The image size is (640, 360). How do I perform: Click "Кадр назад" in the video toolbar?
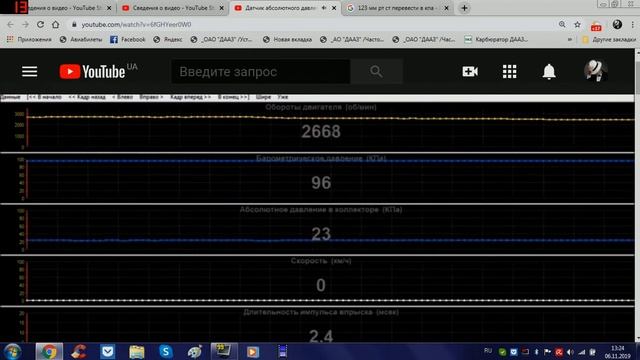point(87,97)
